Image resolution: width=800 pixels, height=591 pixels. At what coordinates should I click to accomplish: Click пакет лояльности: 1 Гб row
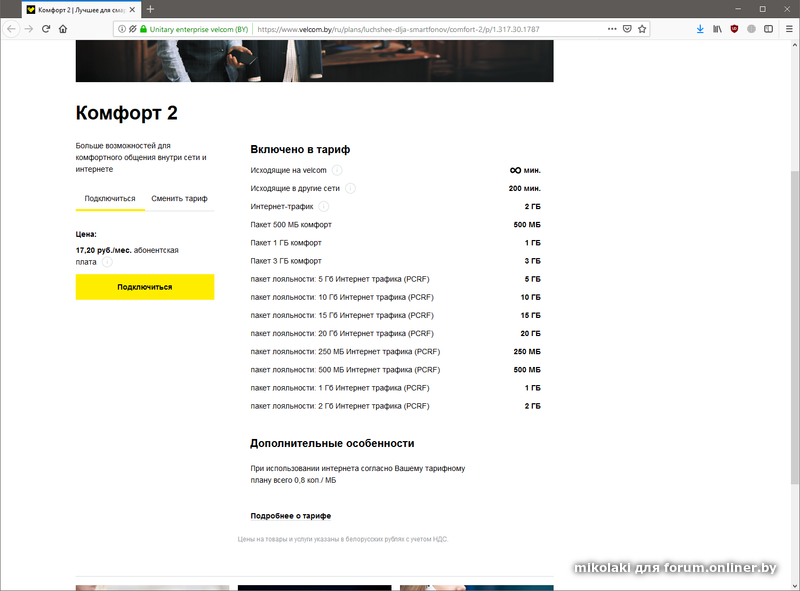point(395,388)
